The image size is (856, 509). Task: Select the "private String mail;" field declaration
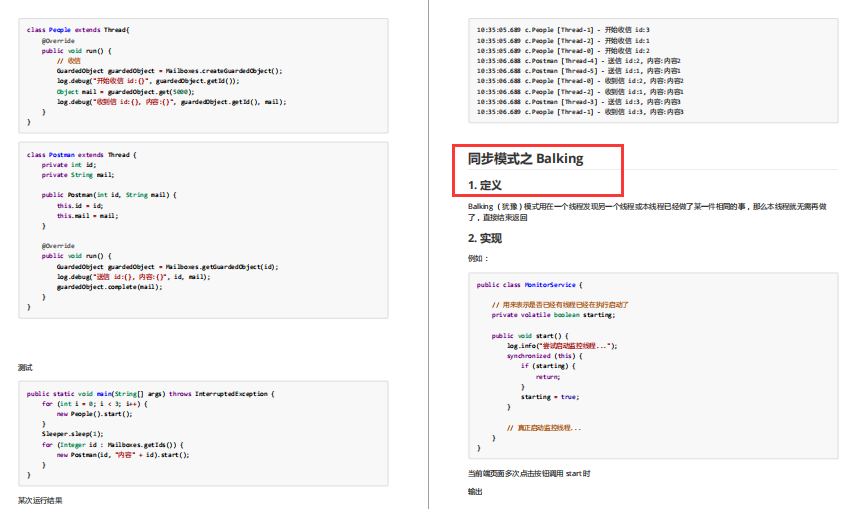pos(78,175)
